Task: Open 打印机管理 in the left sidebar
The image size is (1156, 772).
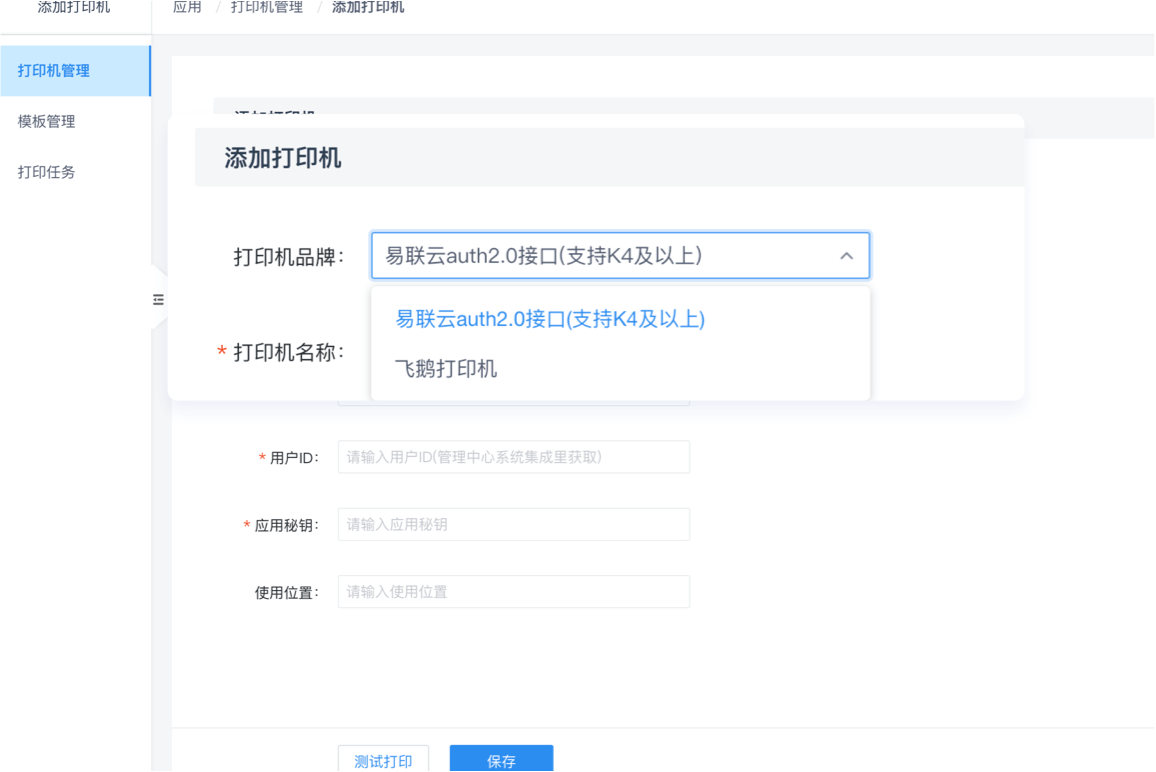Action: [54, 71]
